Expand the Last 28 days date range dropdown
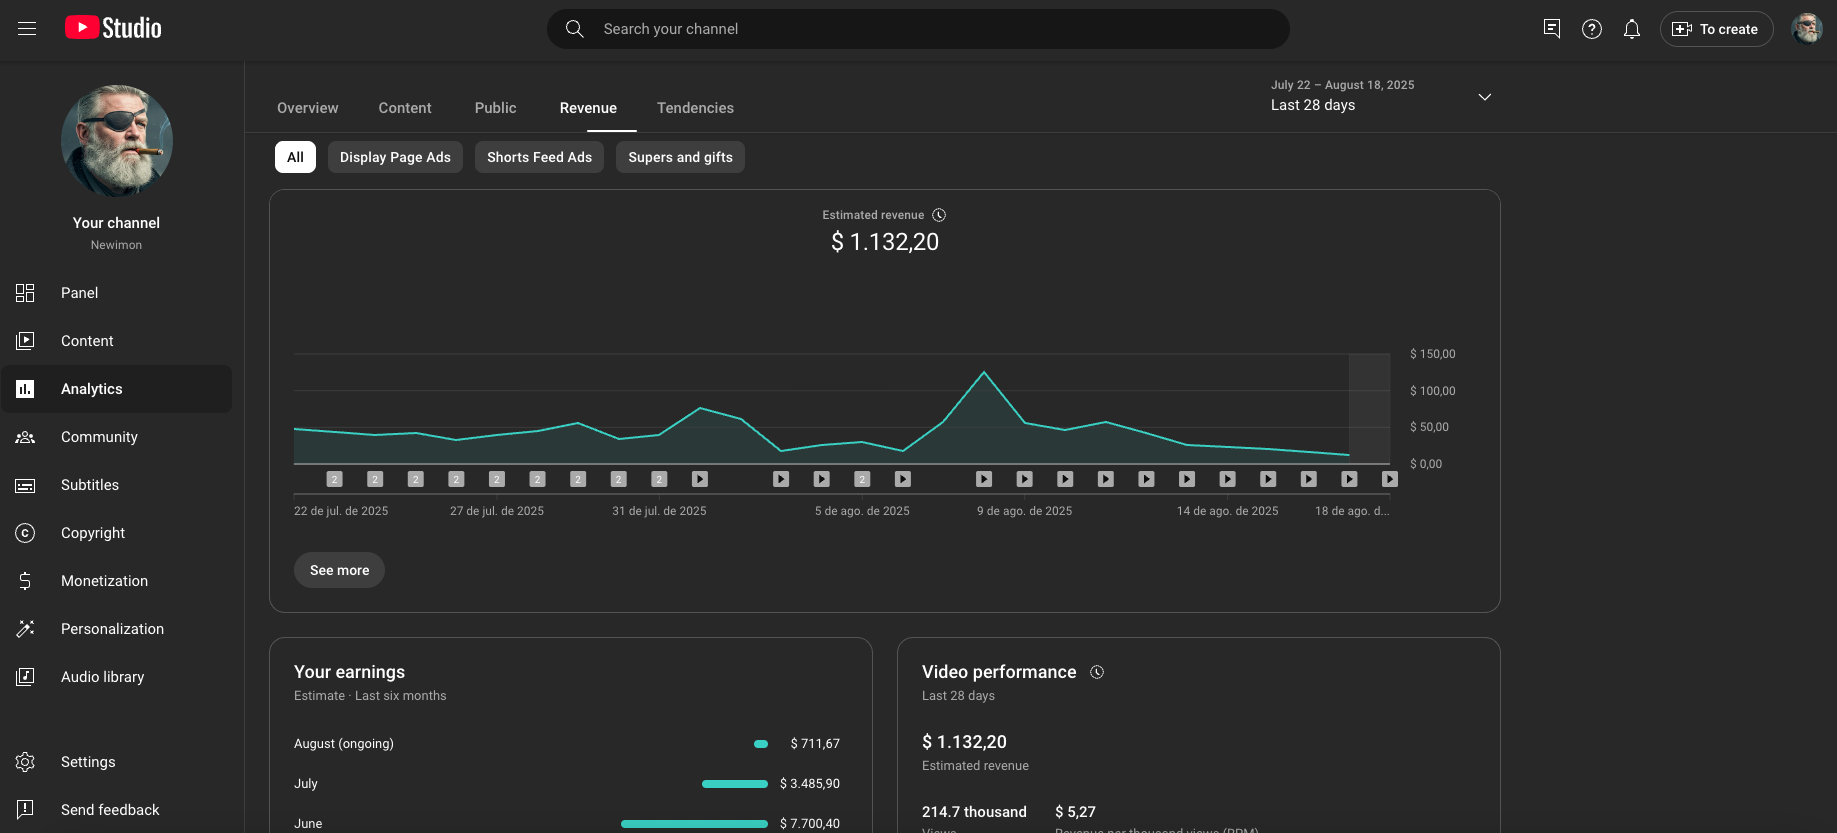 1484,97
